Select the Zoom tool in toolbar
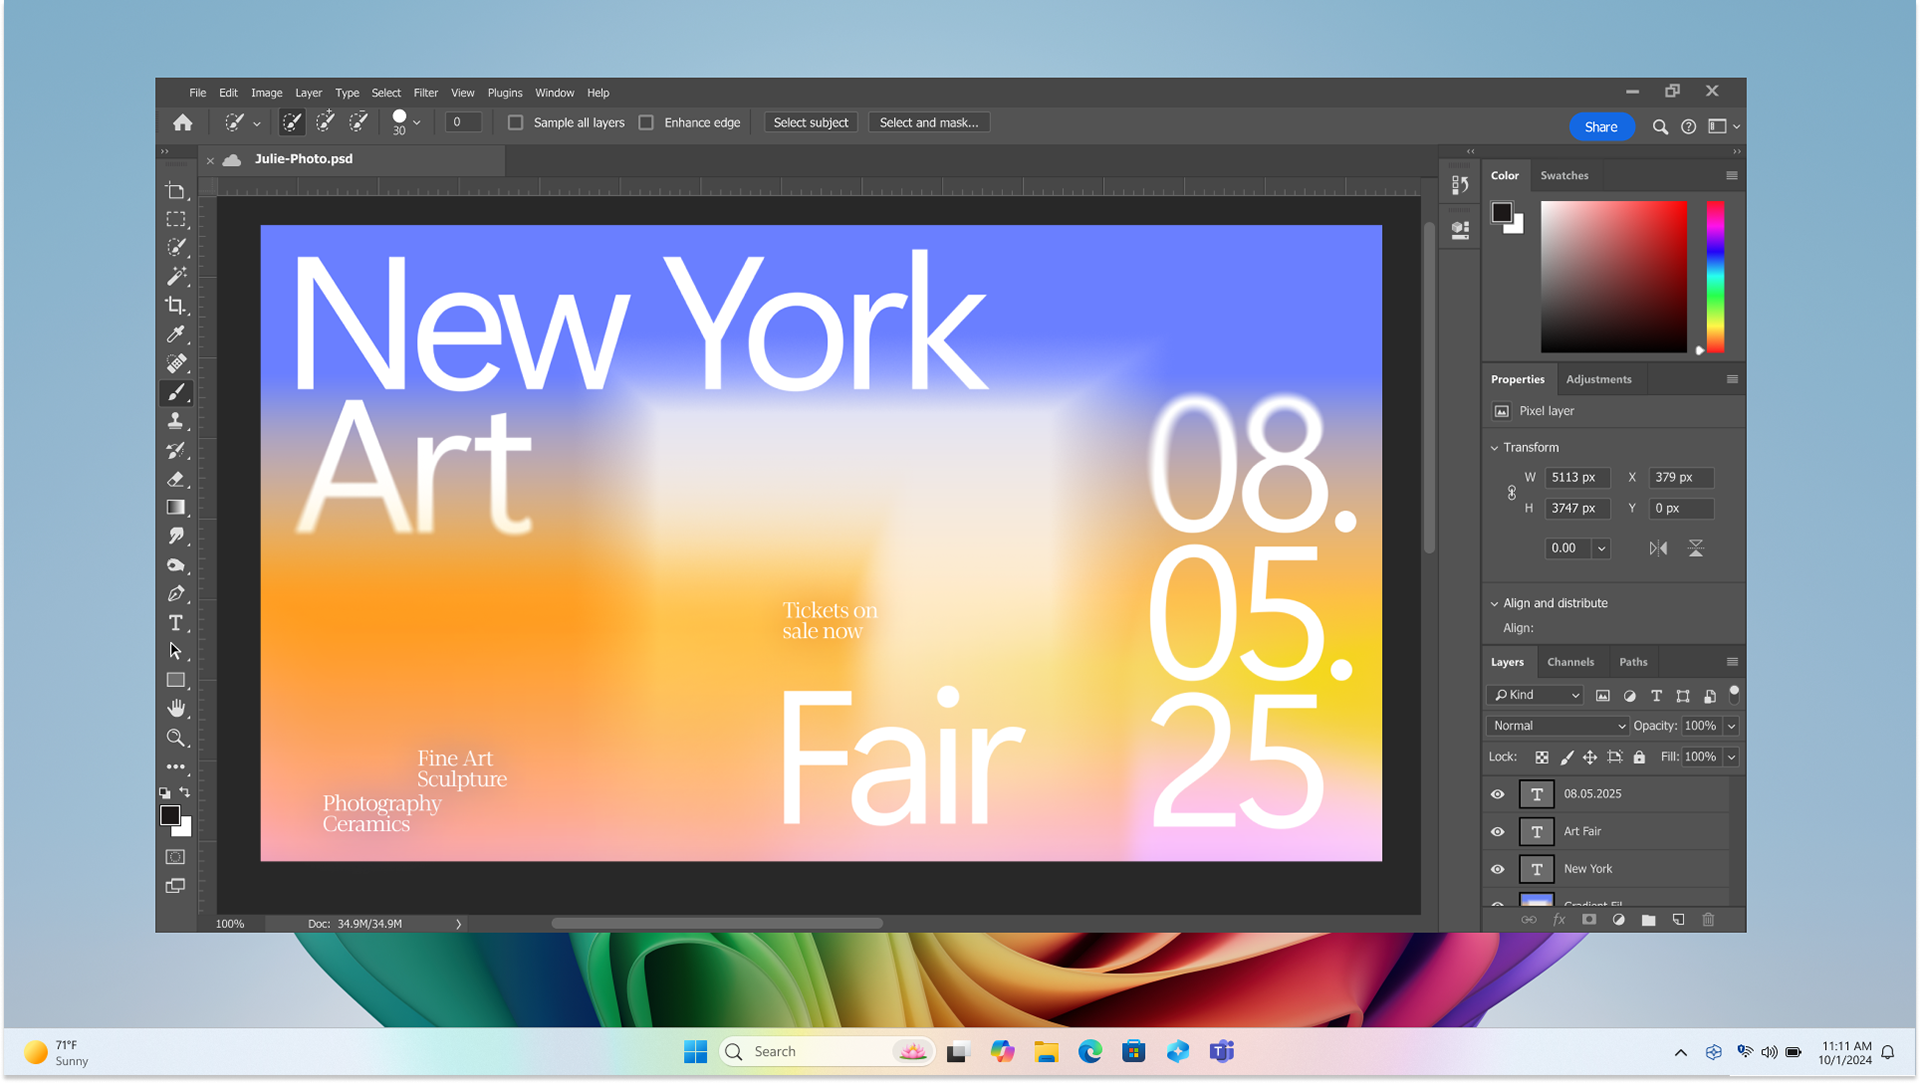 tap(176, 738)
